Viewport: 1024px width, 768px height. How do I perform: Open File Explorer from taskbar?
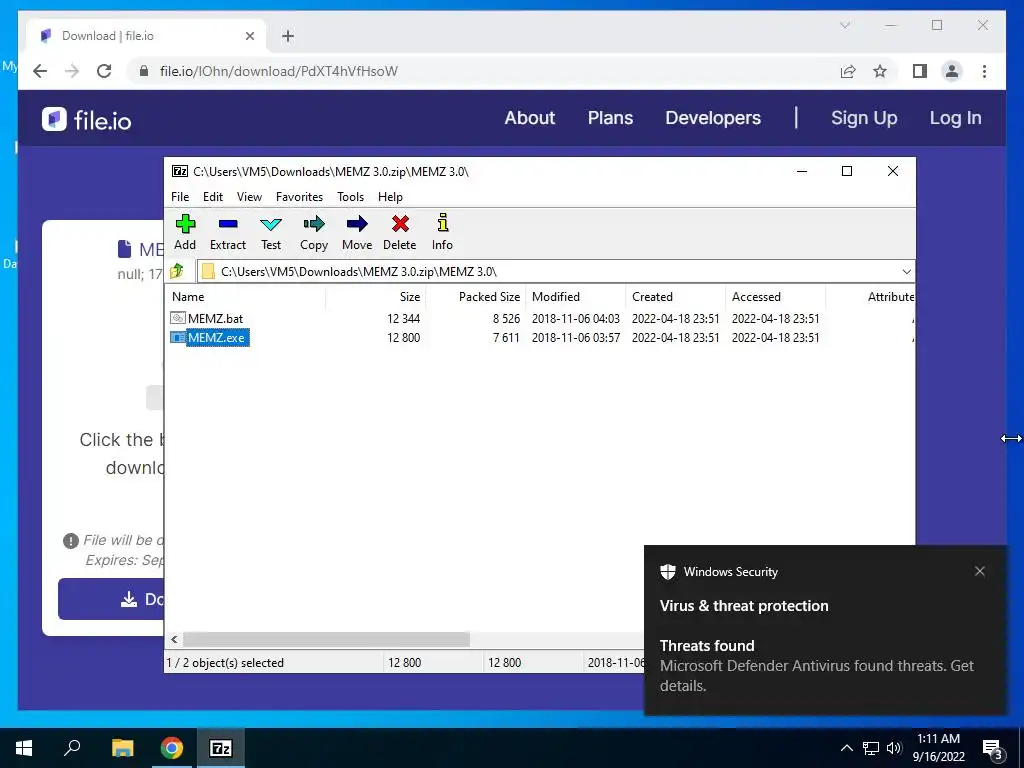pos(122,748)
